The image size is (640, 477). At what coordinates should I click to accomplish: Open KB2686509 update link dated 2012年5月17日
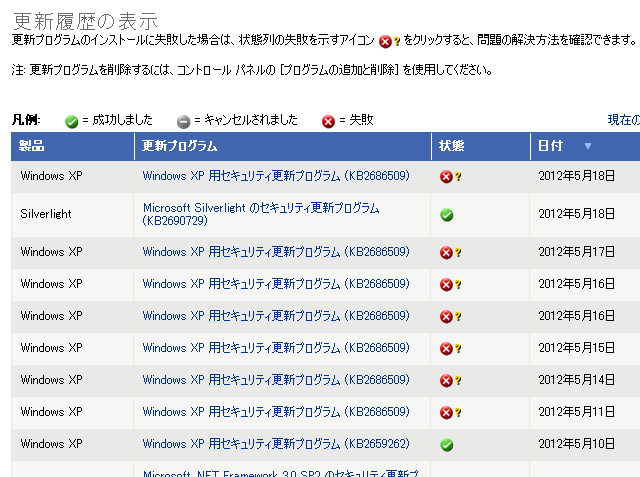pyautogui.click(x=276, y=252)
